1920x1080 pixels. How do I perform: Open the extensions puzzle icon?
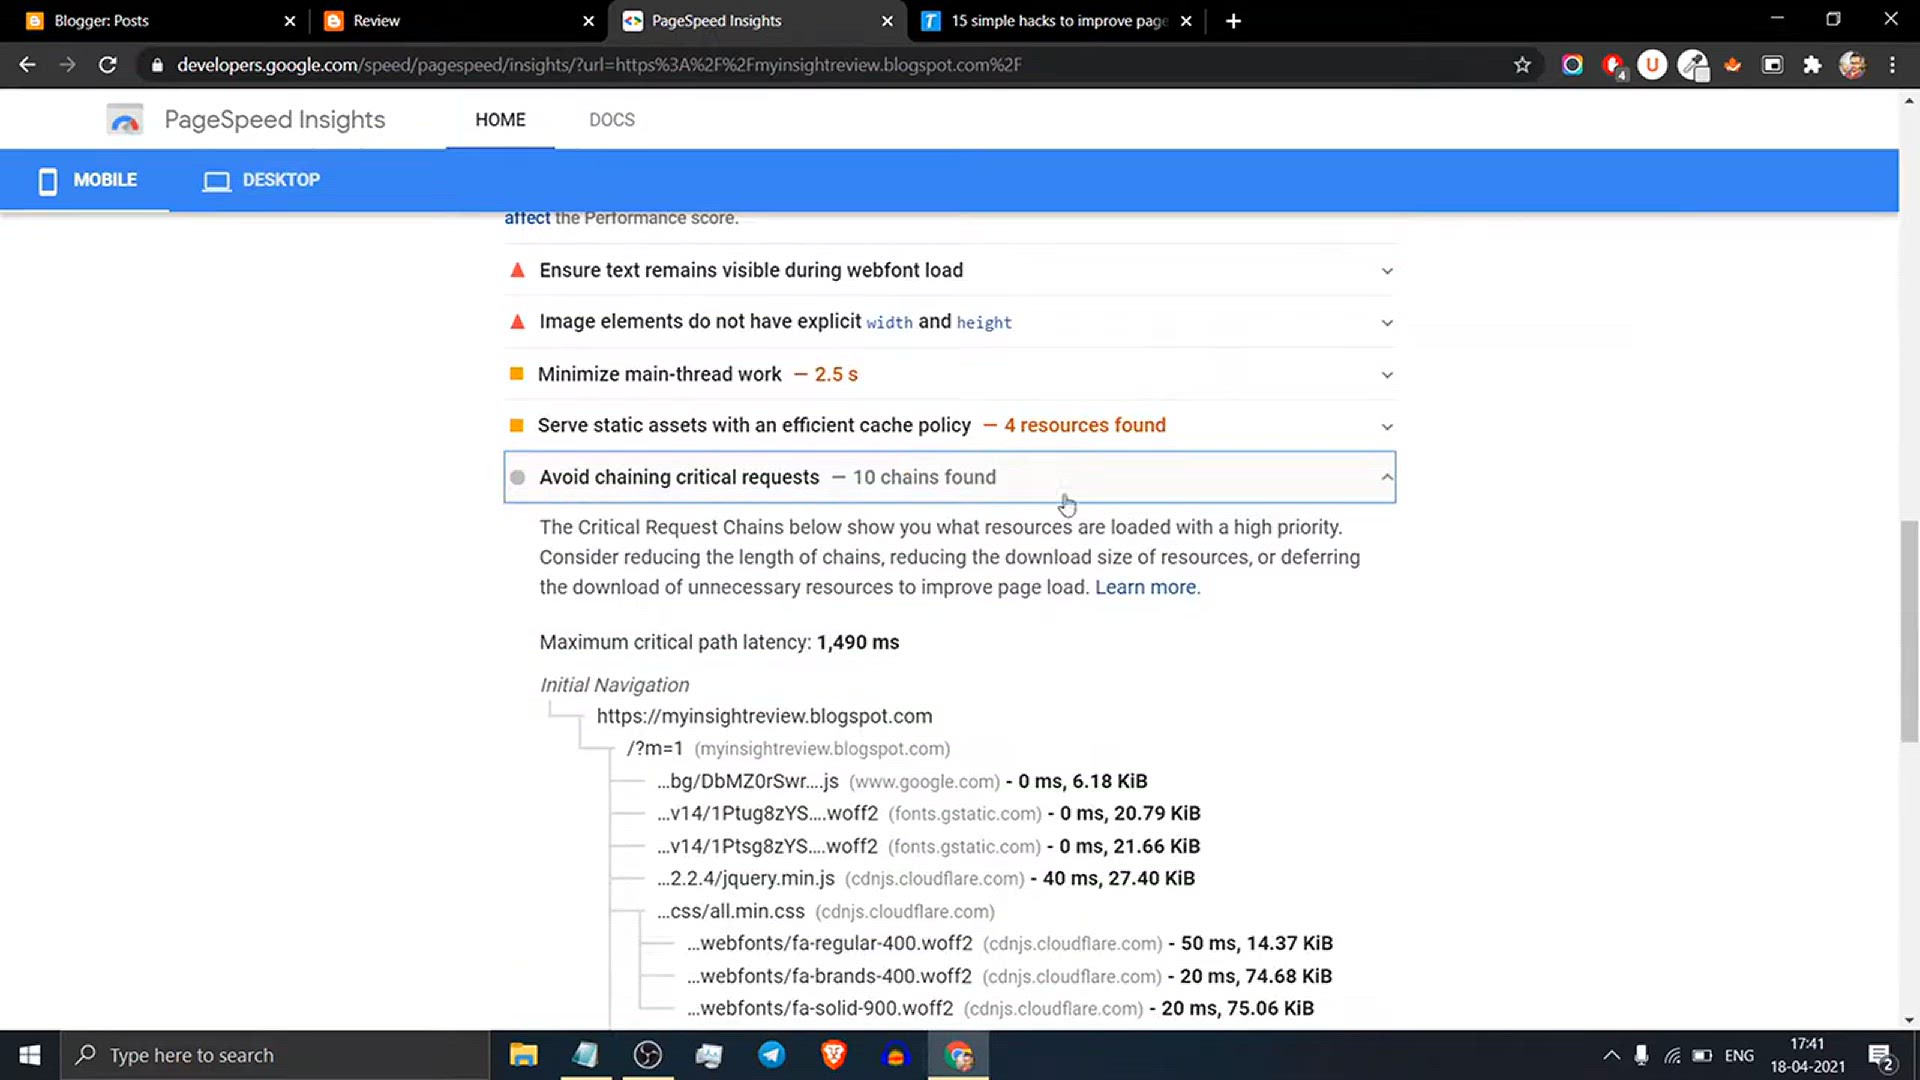[1812, 65]
